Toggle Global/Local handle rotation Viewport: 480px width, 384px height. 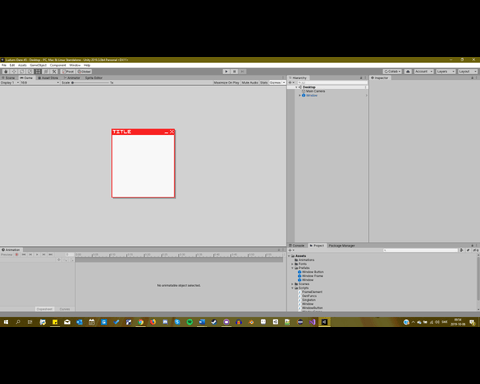point(84,71)
